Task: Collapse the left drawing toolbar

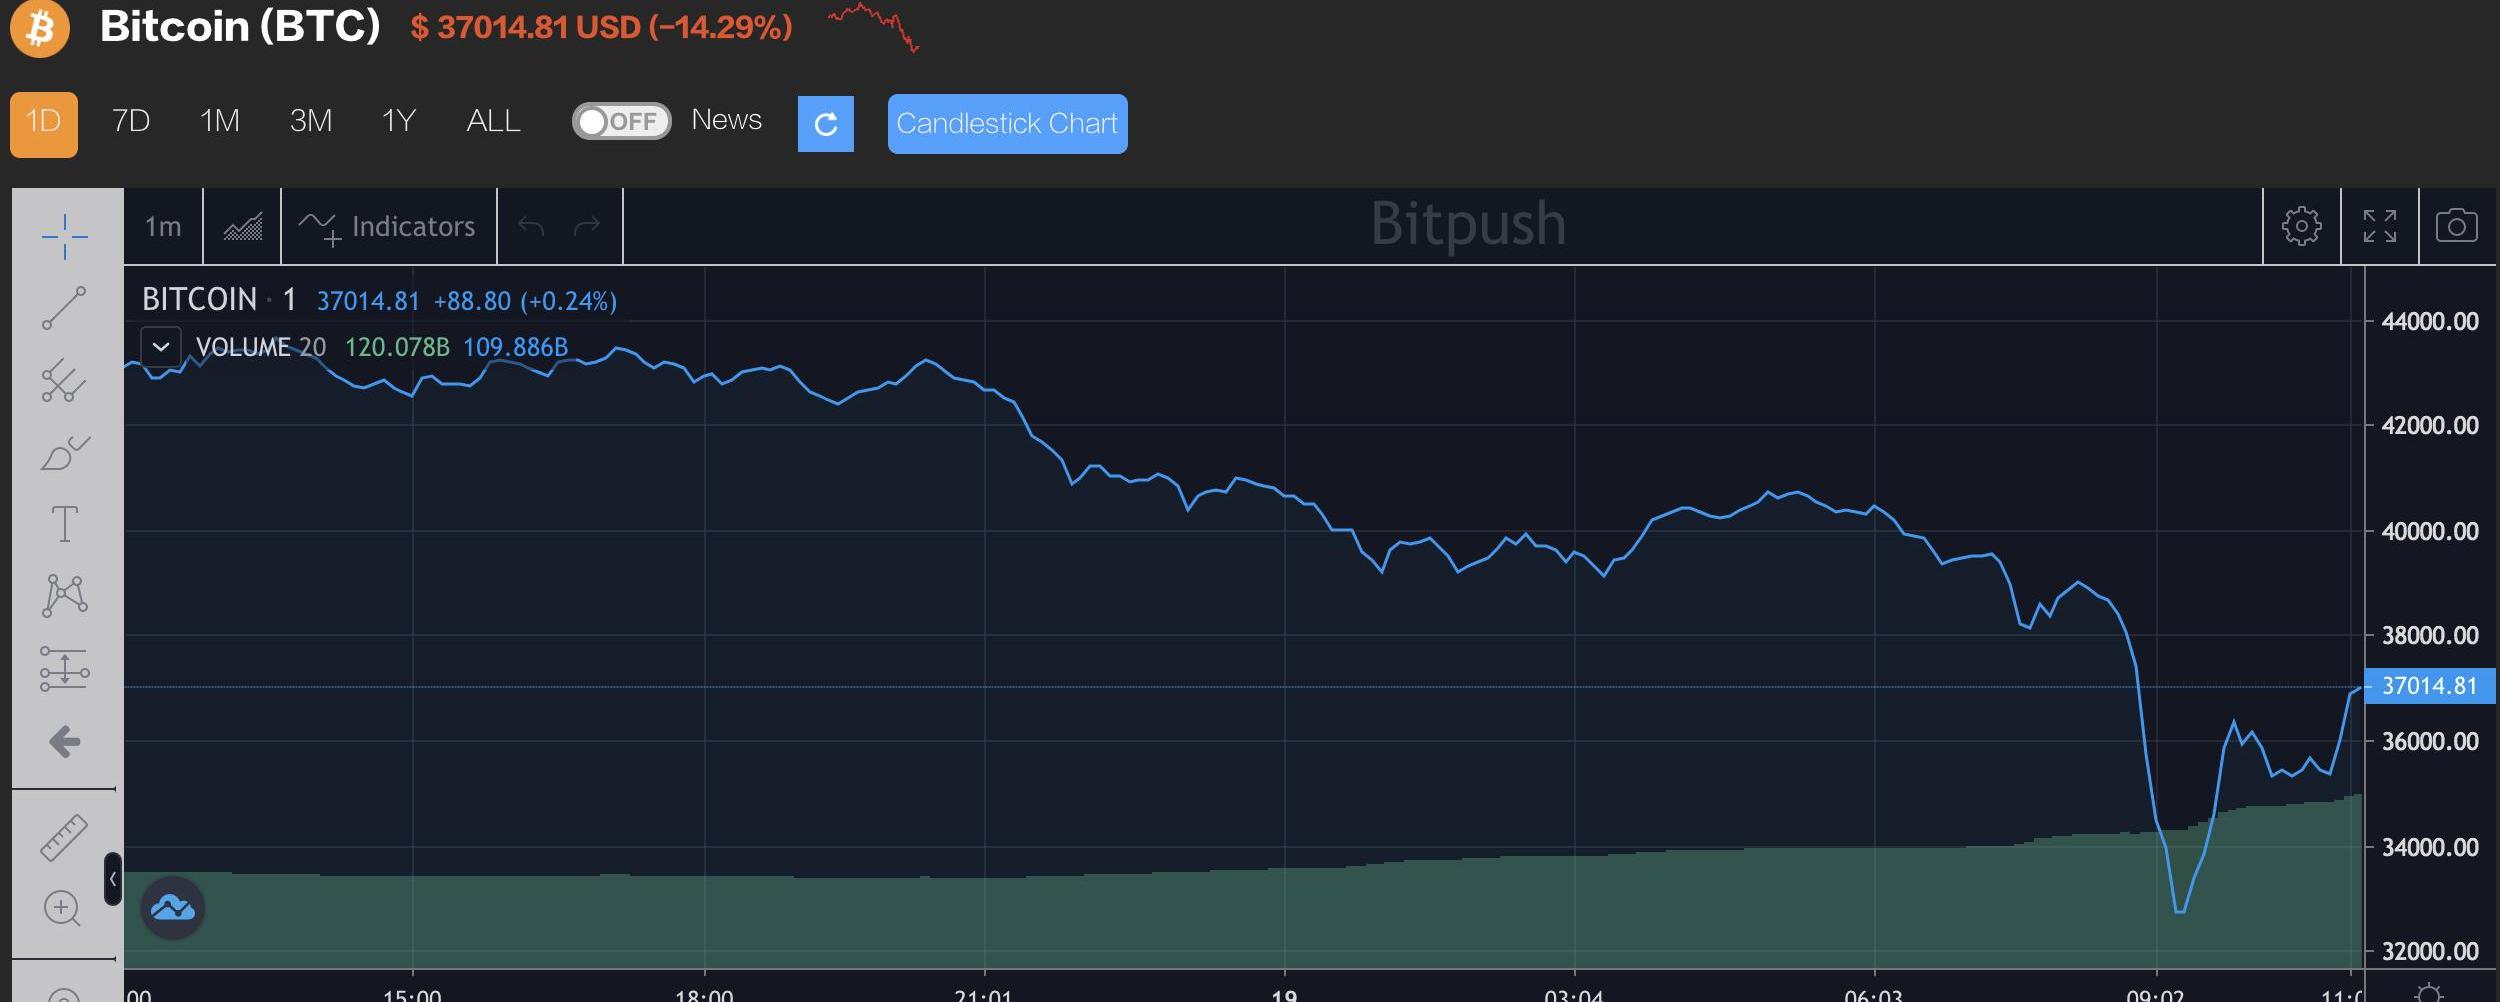Action: point(113,879)
